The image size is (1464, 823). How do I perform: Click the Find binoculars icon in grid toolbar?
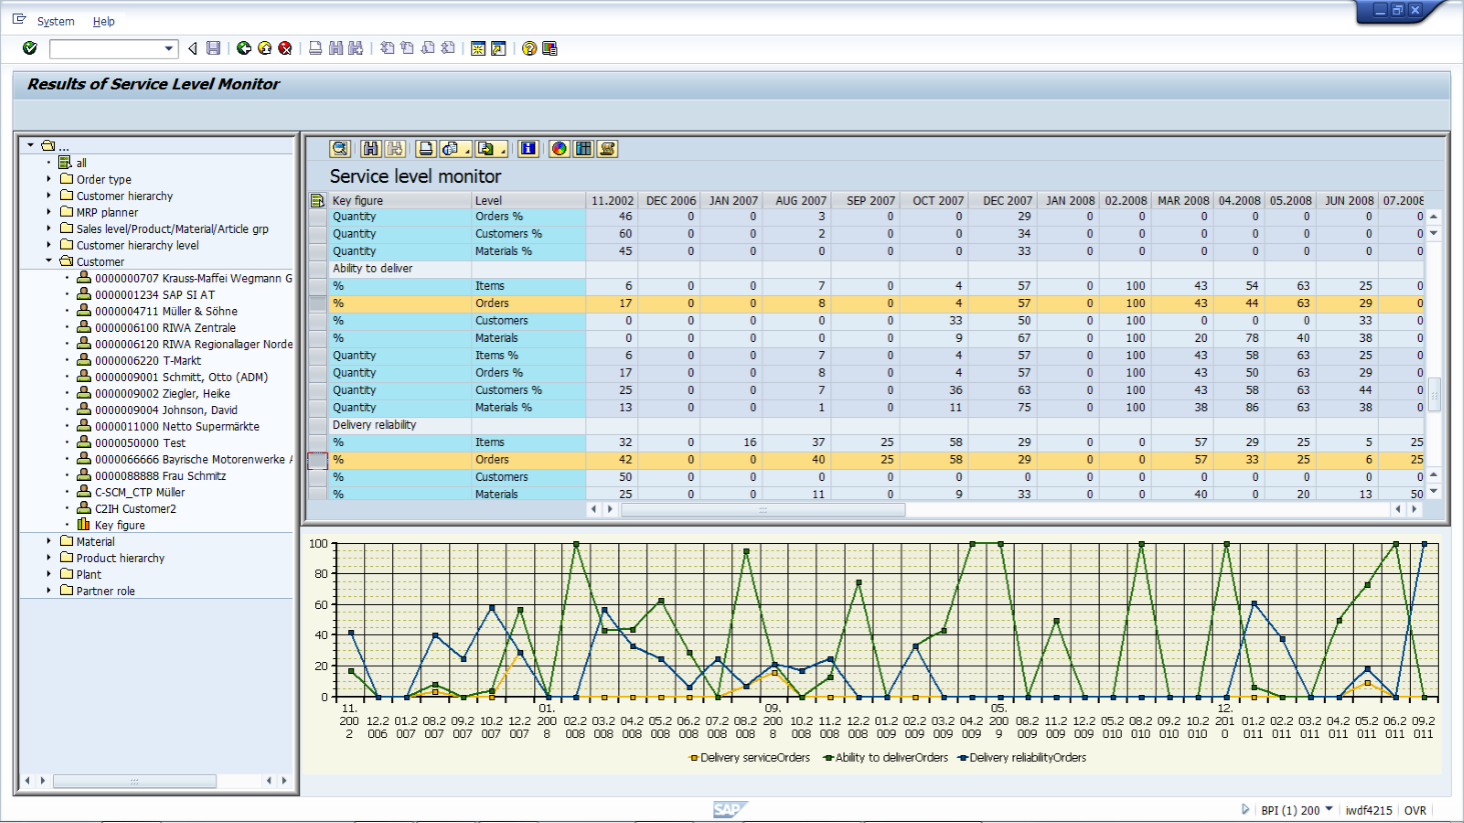371,149
